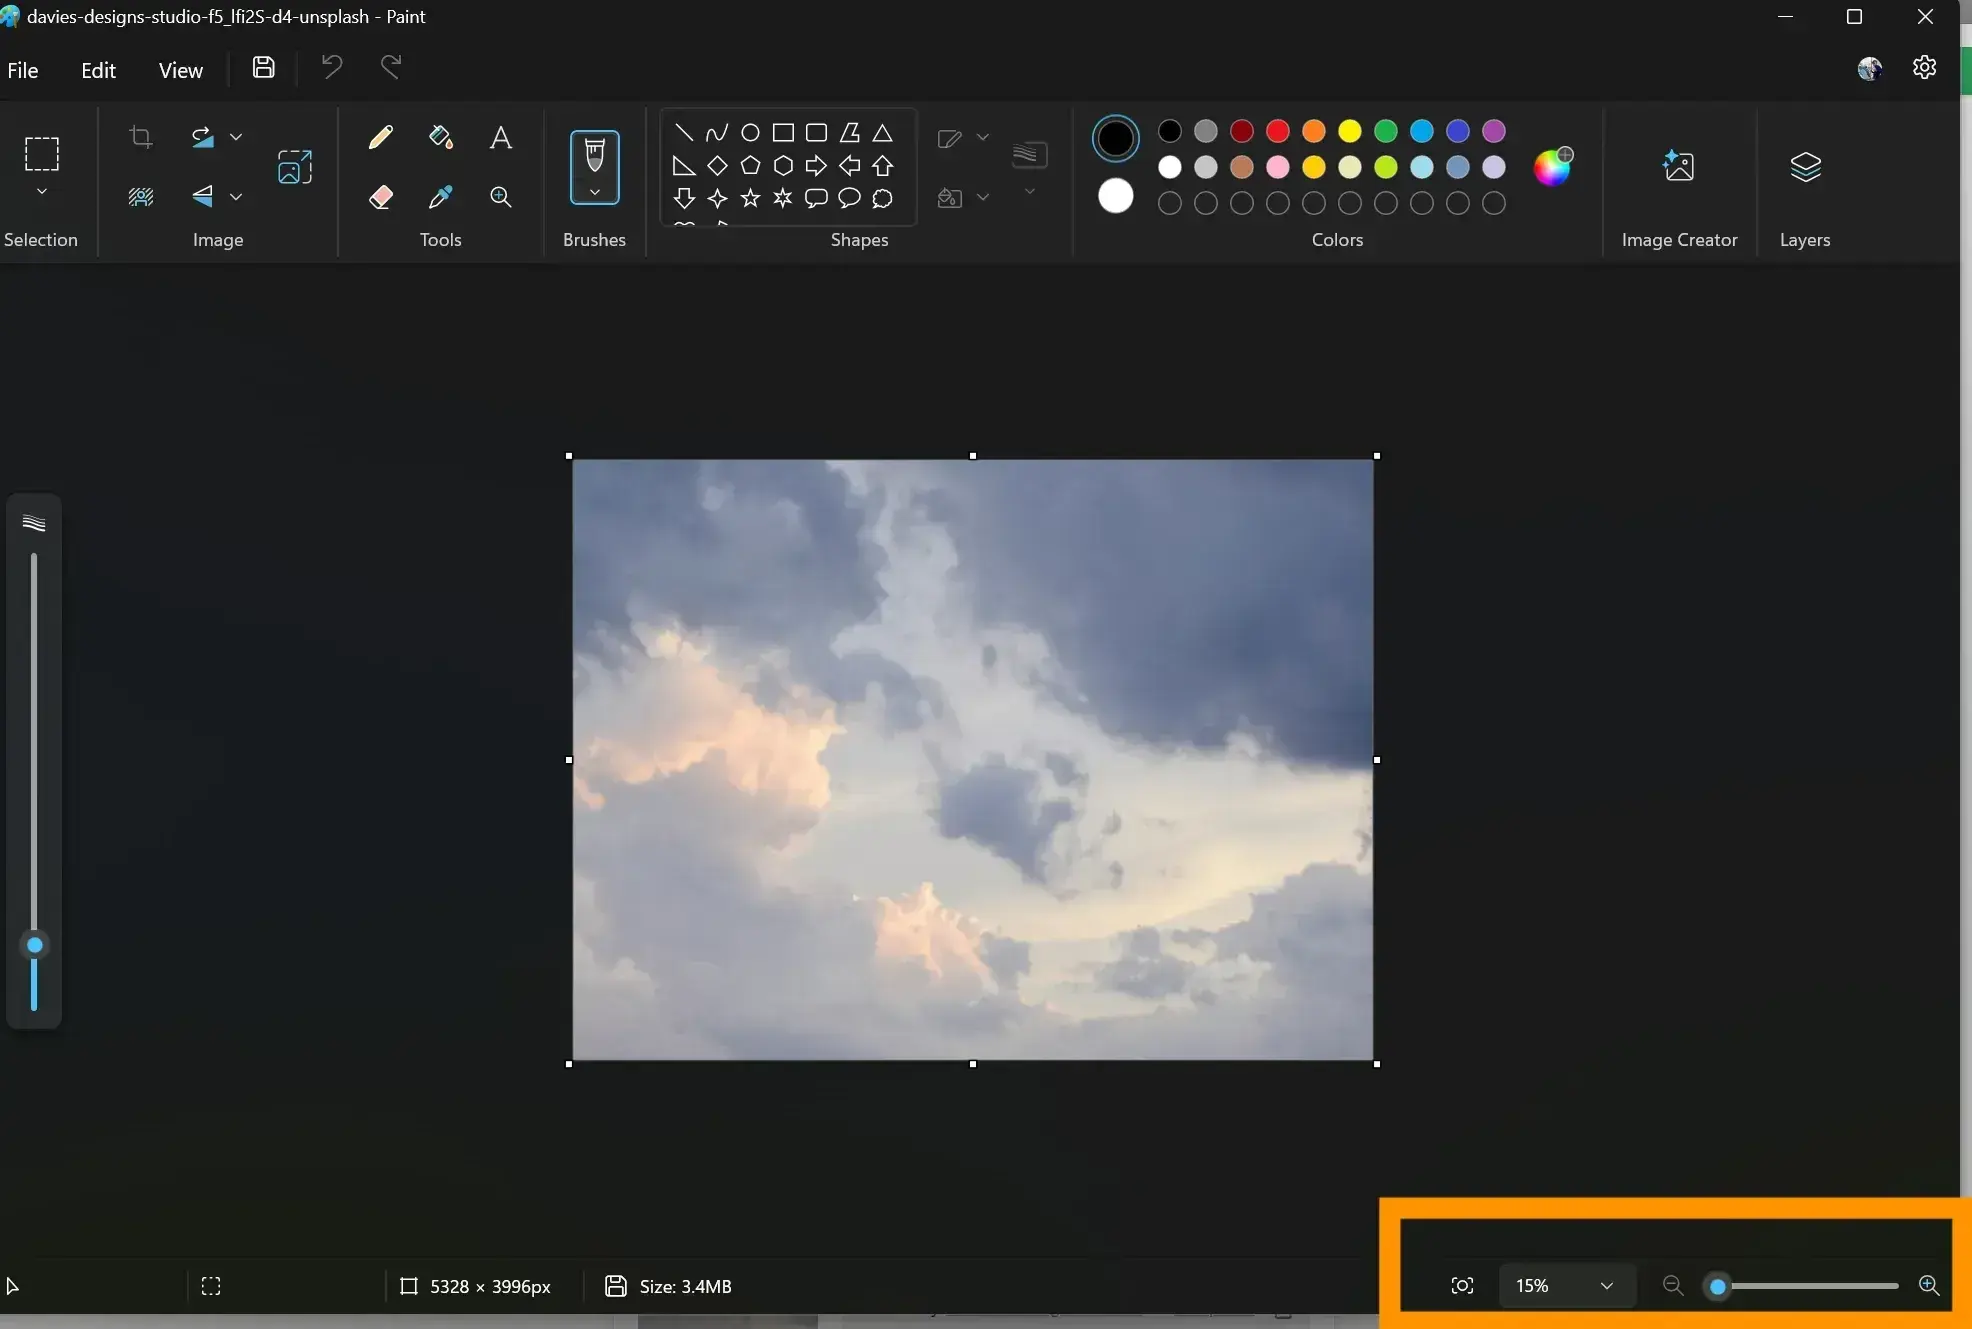Select the Crop tool
Screen dimensions: 1972x1329
click(141, 137)
